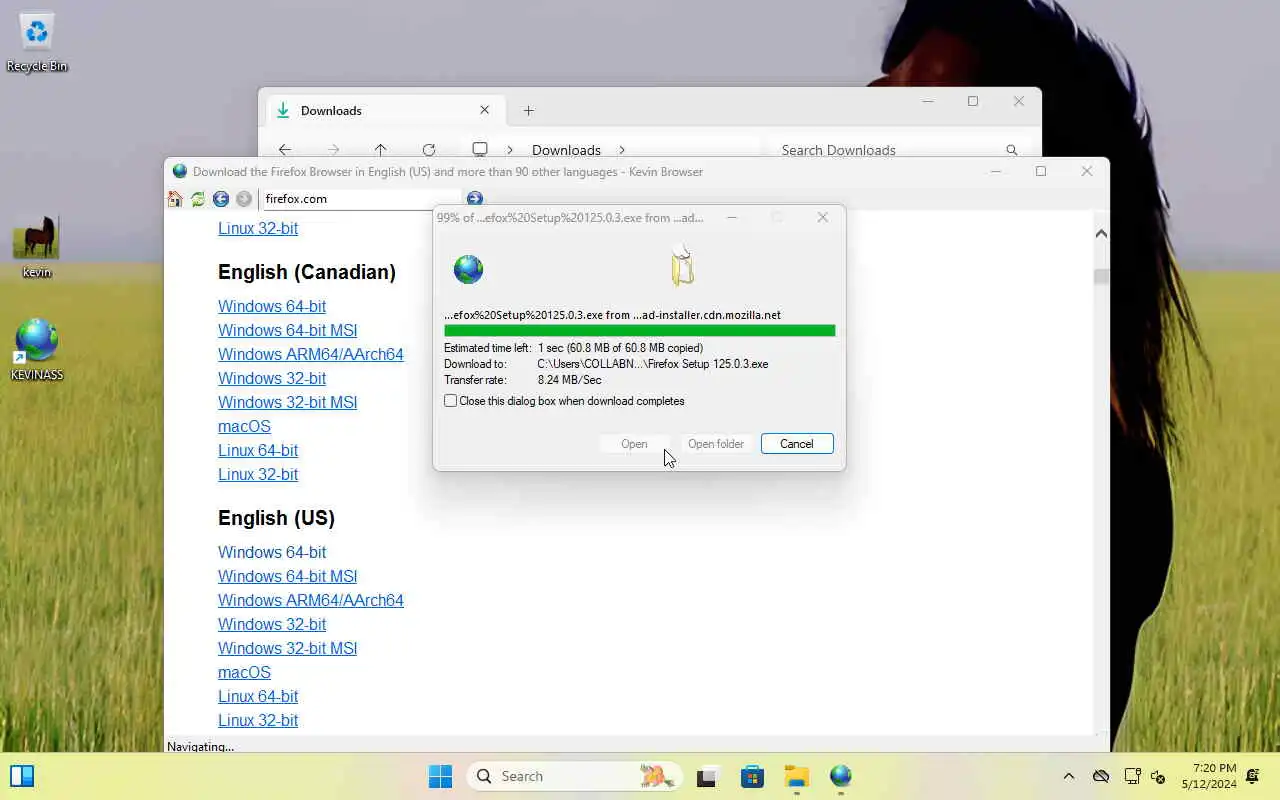Click File Explorer's back arrow
This screenshot has width=1280, height=800.
point(285,150)
